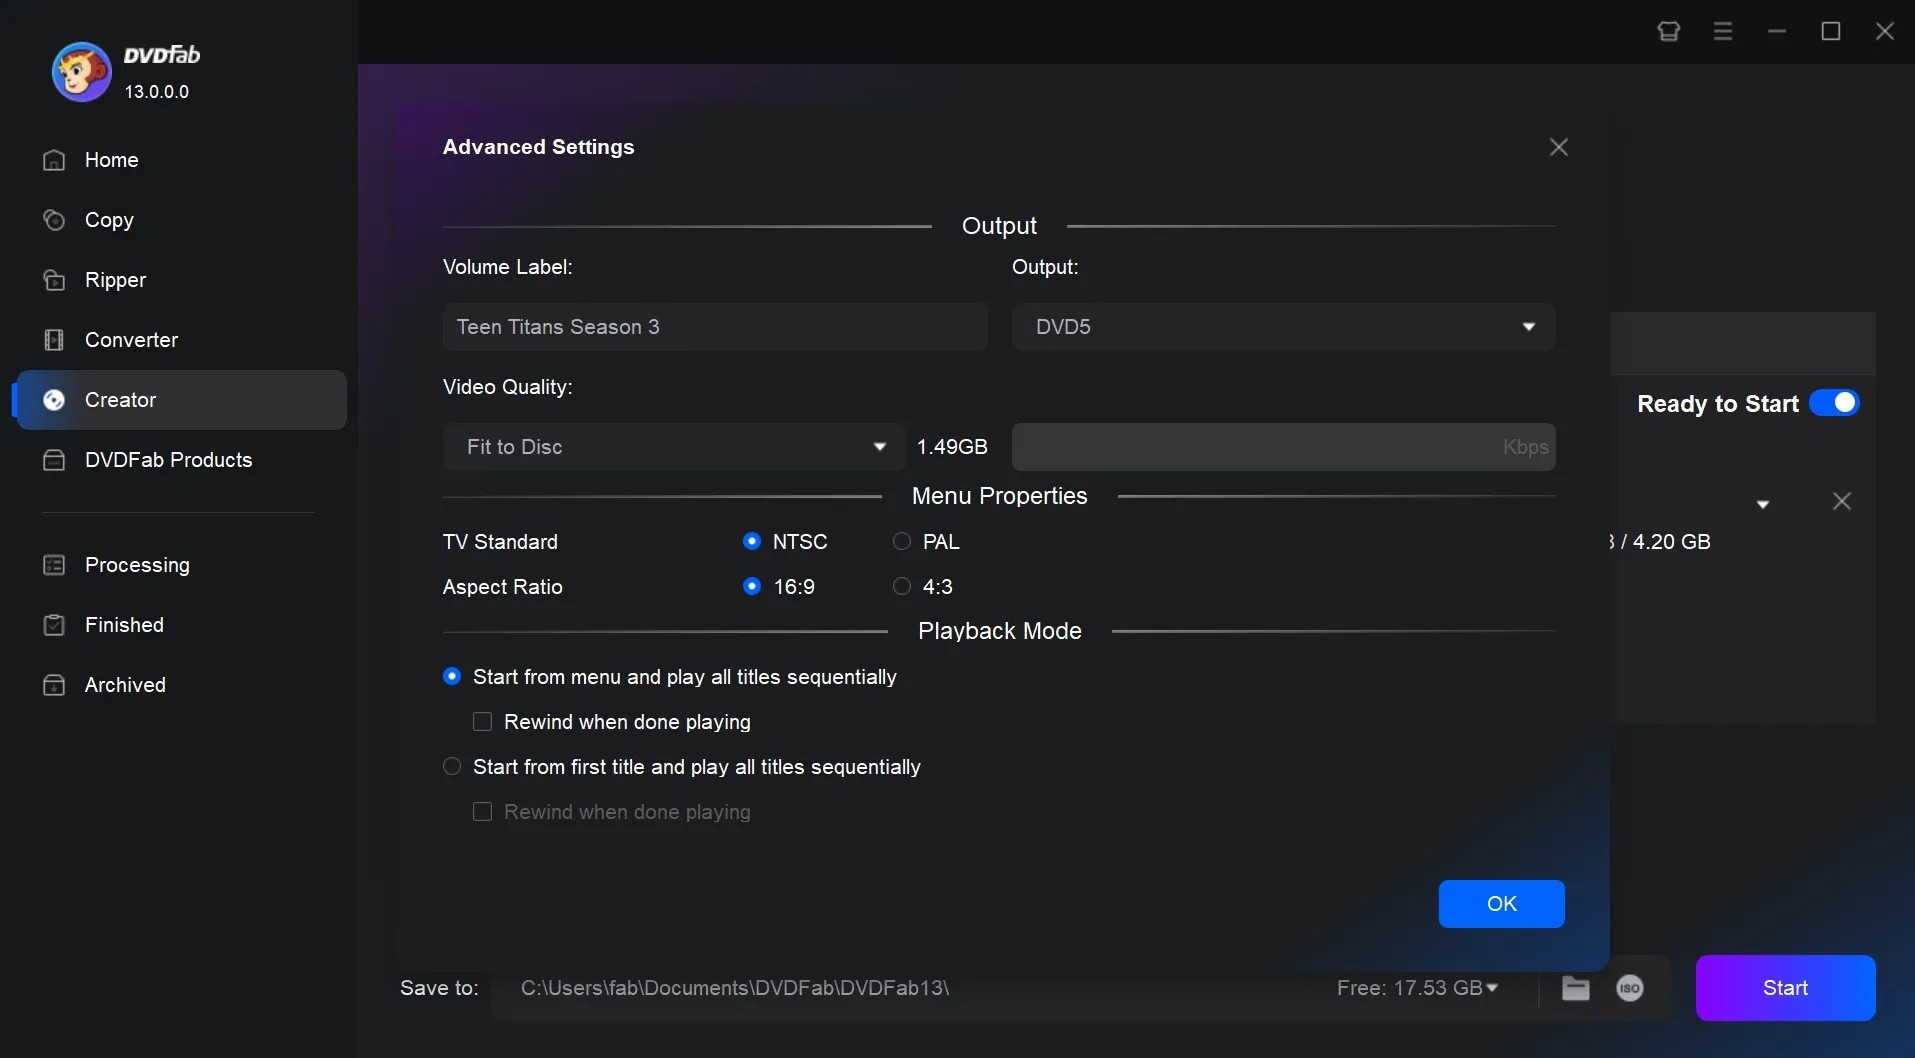
Task: Click the ISO output icon near Save to
Action: [1630, 988]
